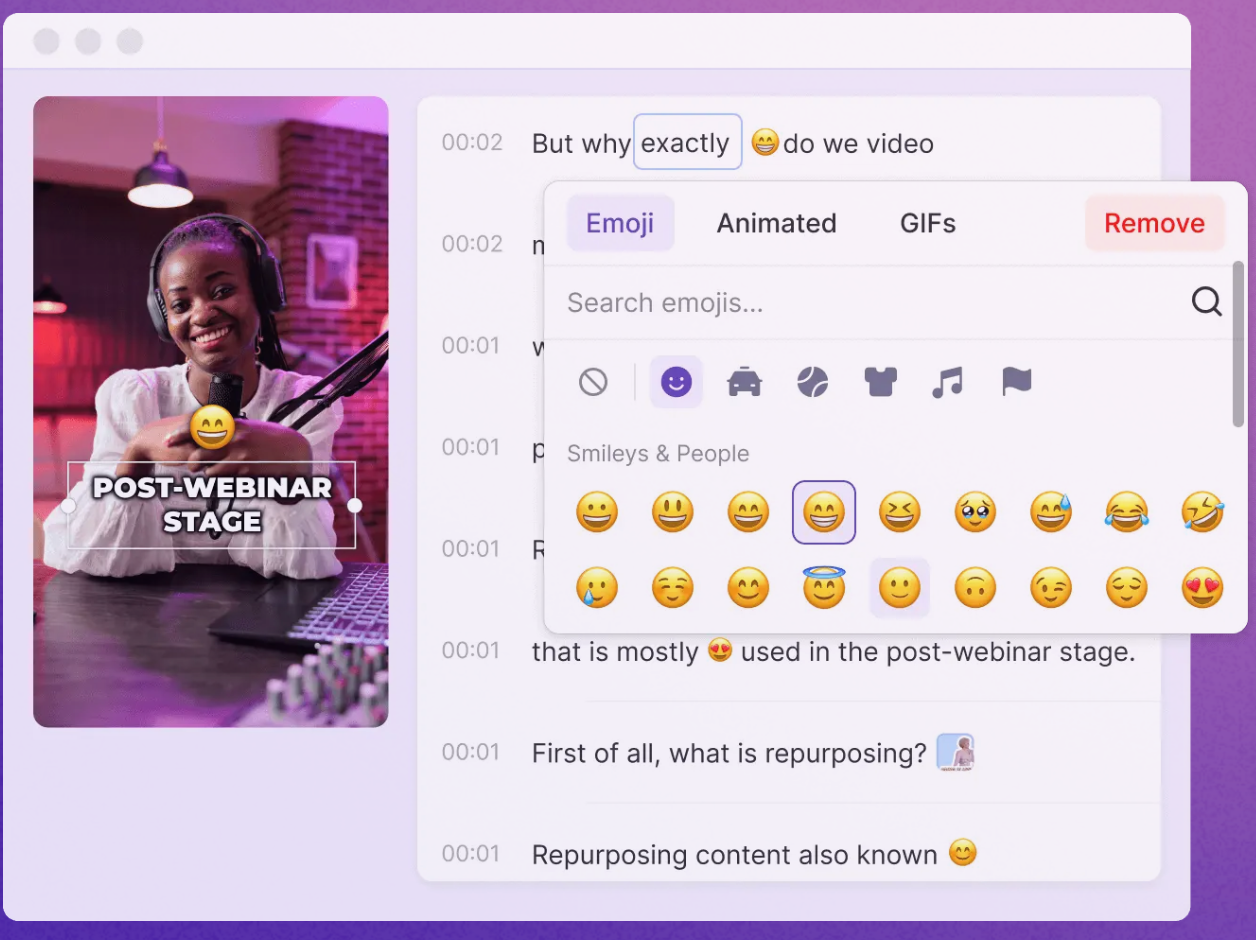Select the heart-eyes emoji
The height and width of the screenshot is (940, 1256).
click(x=1203, y=588)
